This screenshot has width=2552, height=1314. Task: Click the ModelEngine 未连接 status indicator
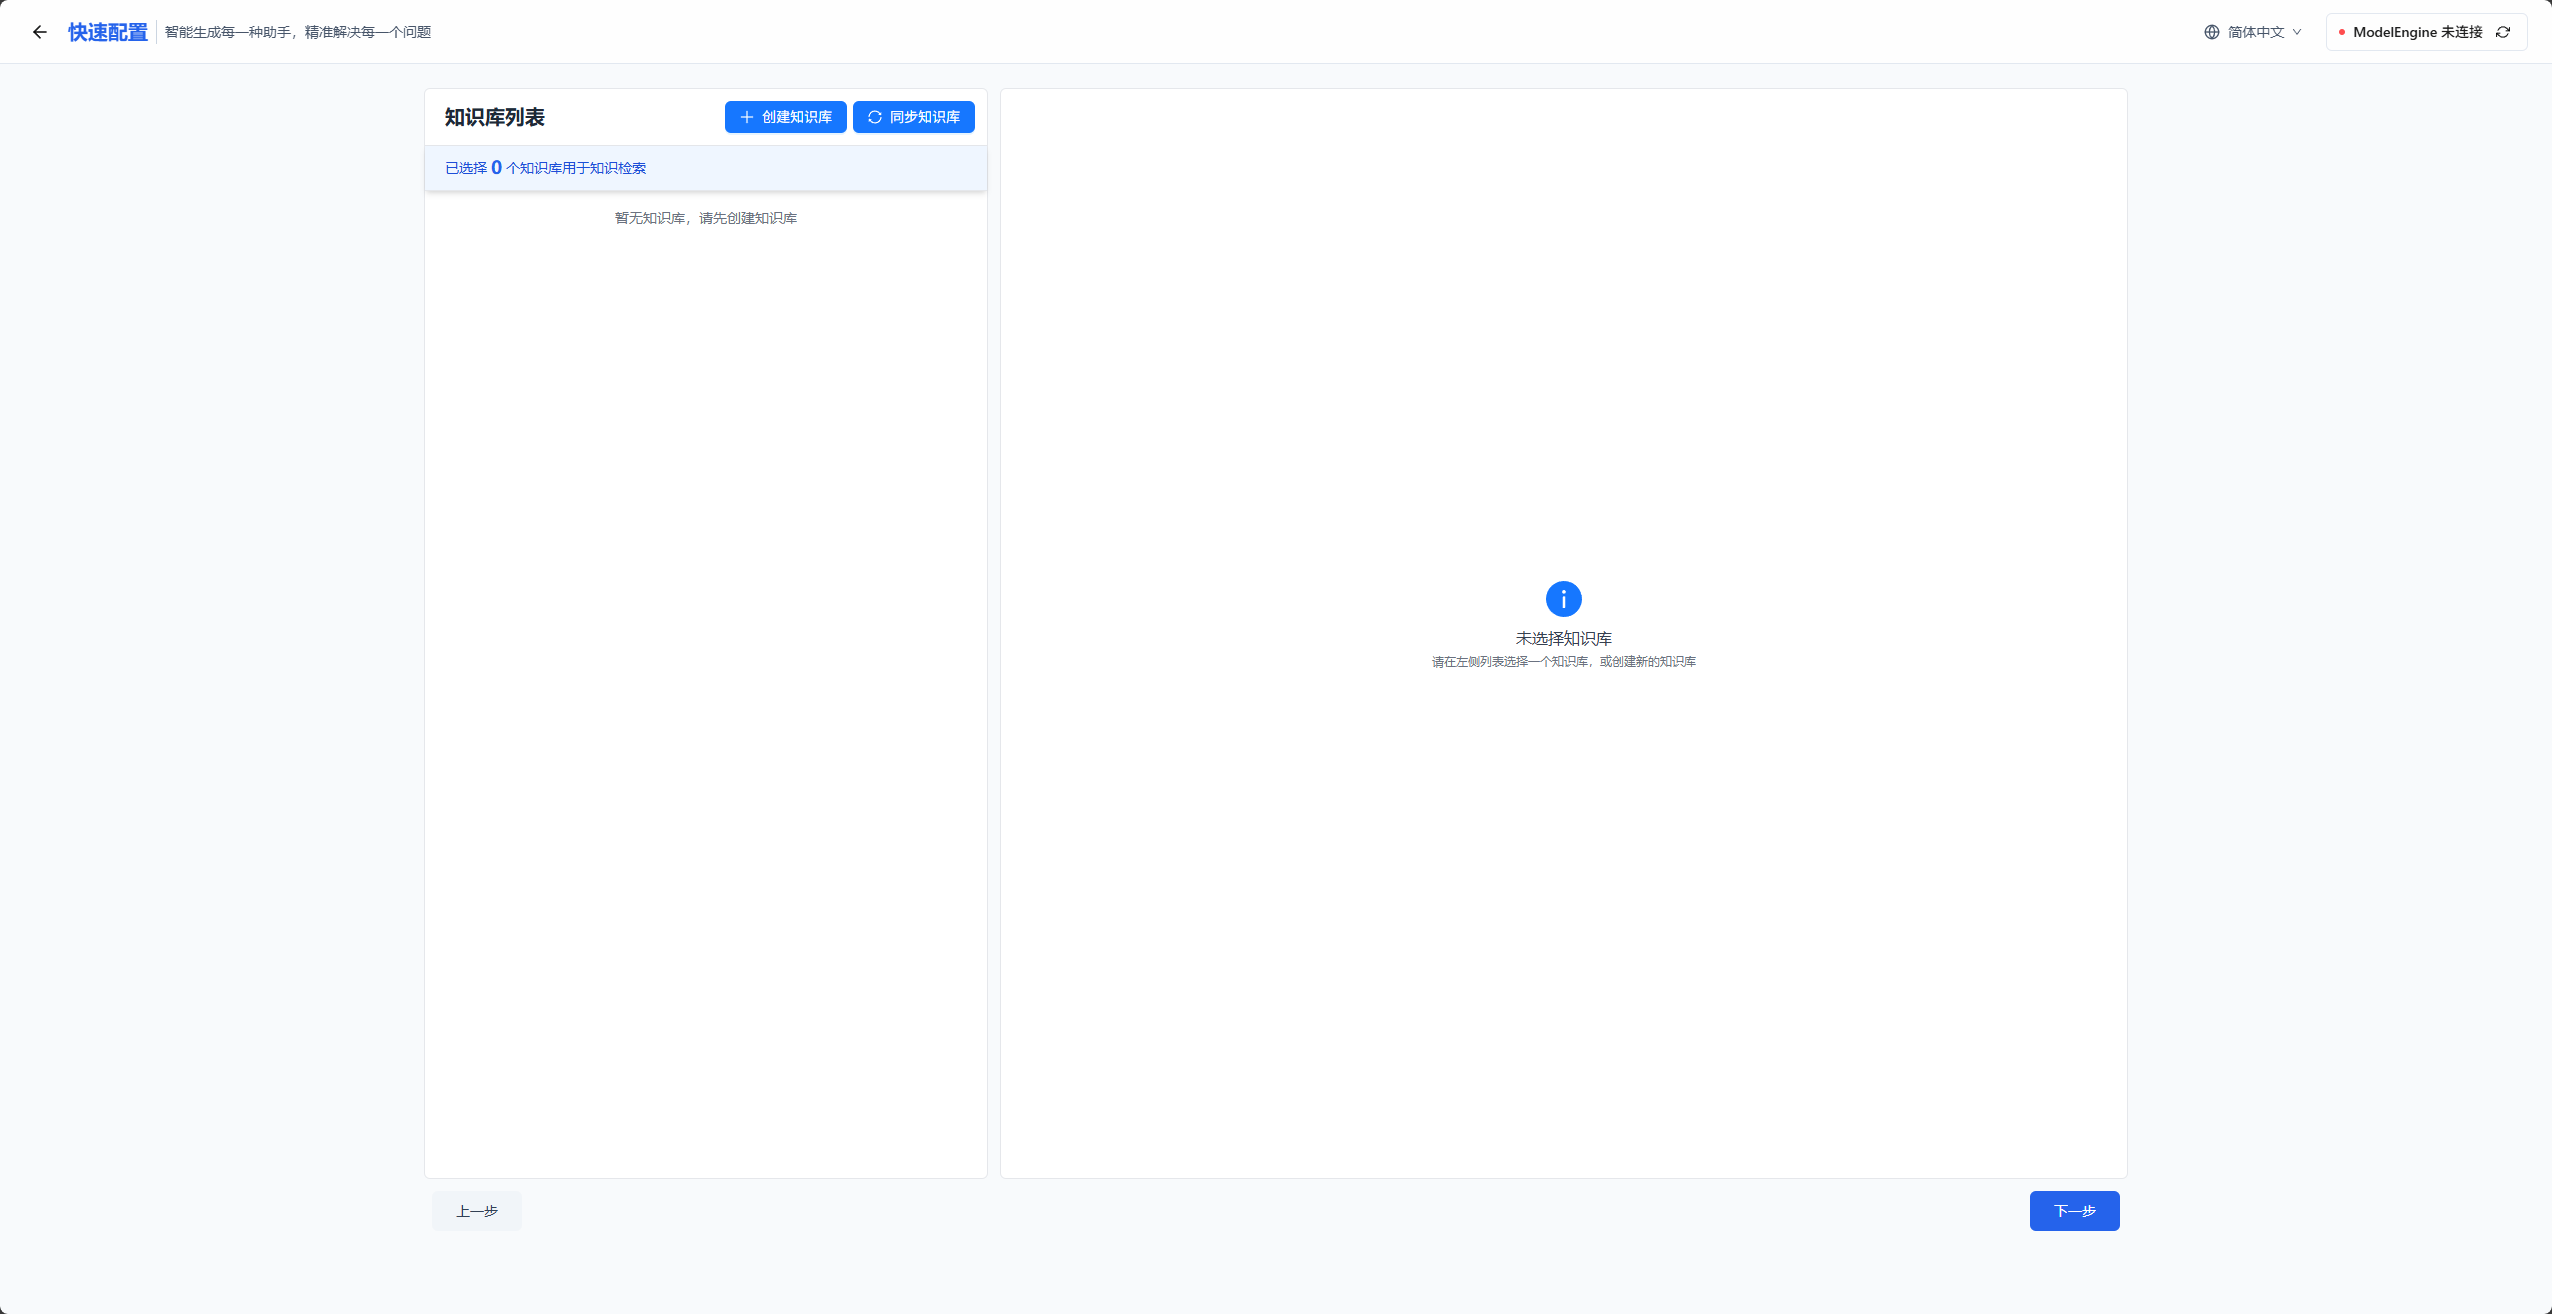(2417, 32)
